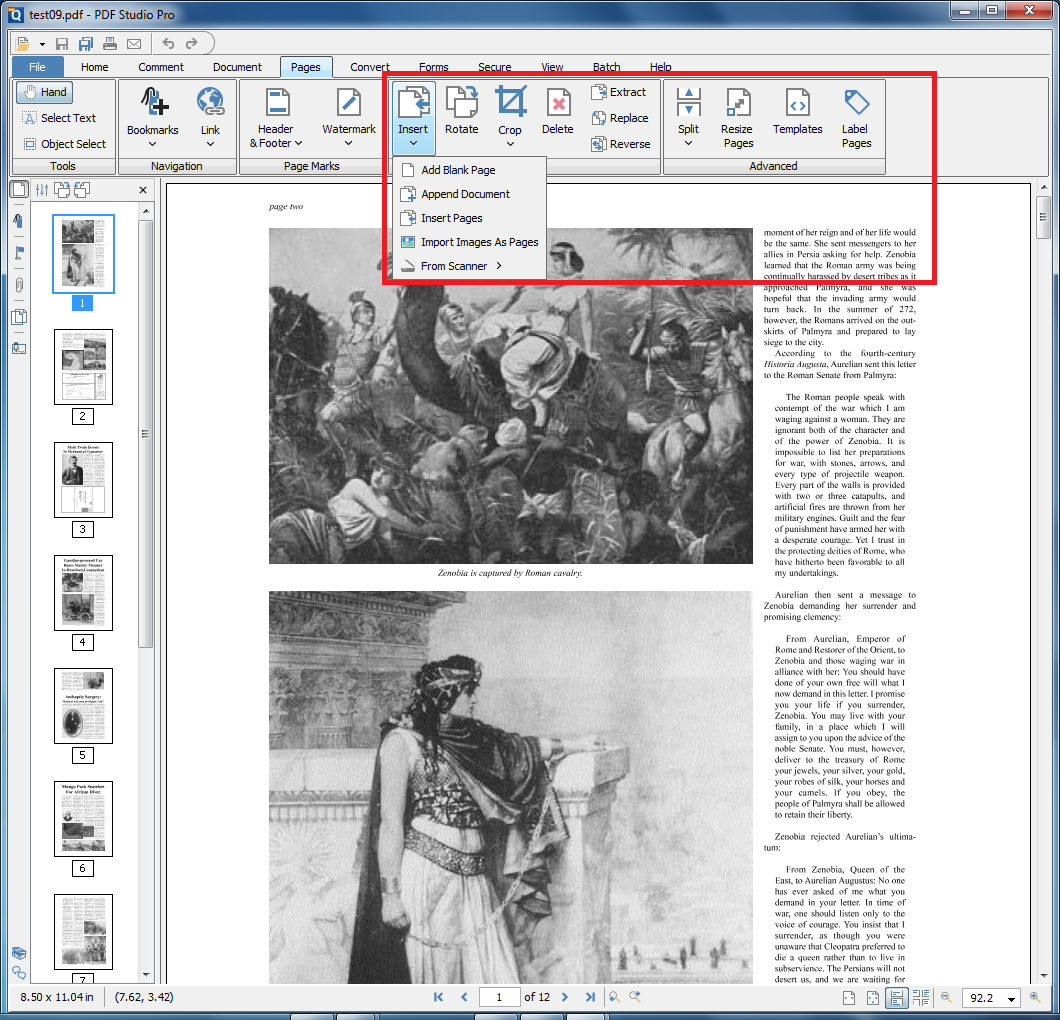The height and width of the screenshot is (1020, 1060).
Task: Enable facing continuous page layout
Action: click(x=921, y=998)
